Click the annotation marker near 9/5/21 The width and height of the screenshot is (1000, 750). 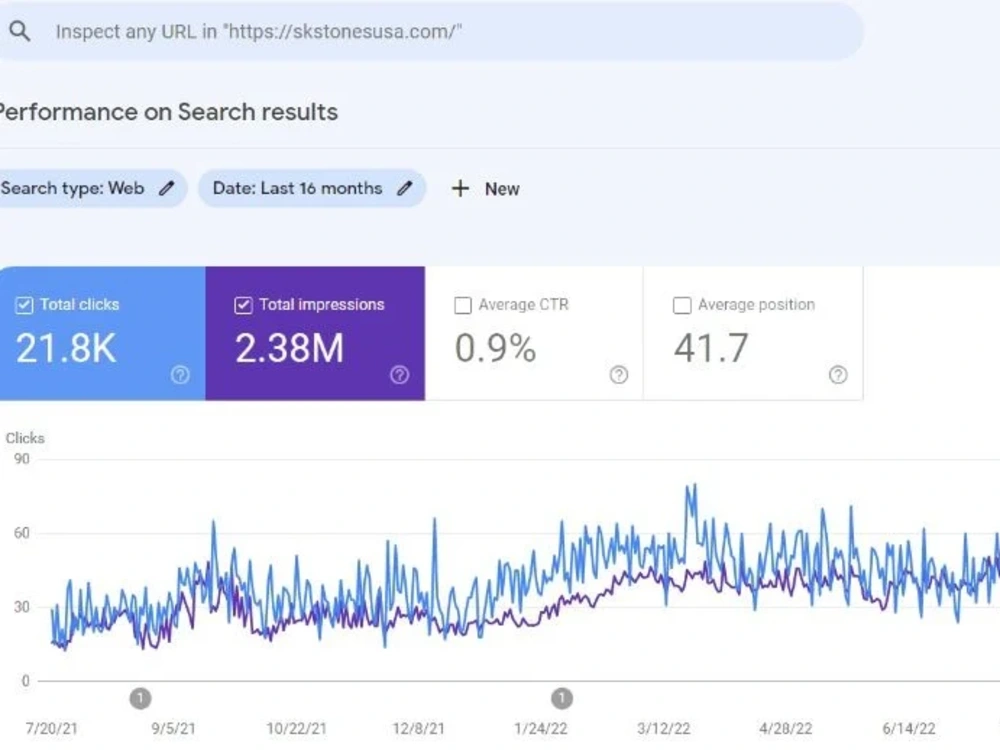click(140, 698)
